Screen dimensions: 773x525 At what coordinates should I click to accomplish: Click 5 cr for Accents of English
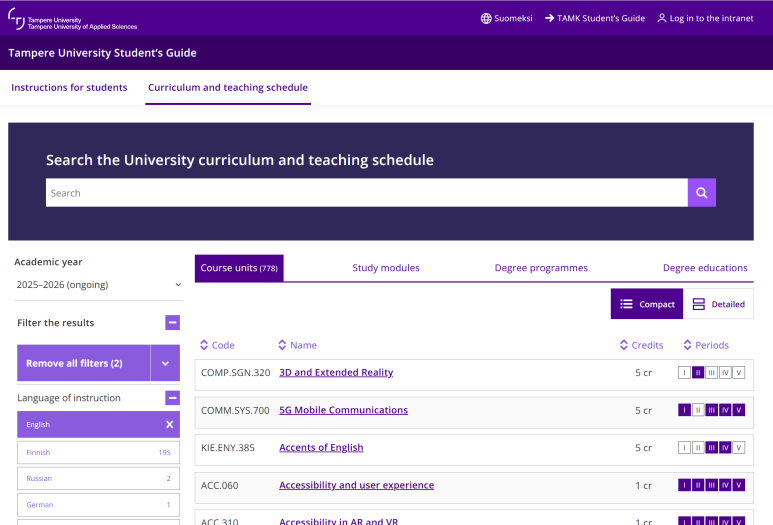[643, 448]
